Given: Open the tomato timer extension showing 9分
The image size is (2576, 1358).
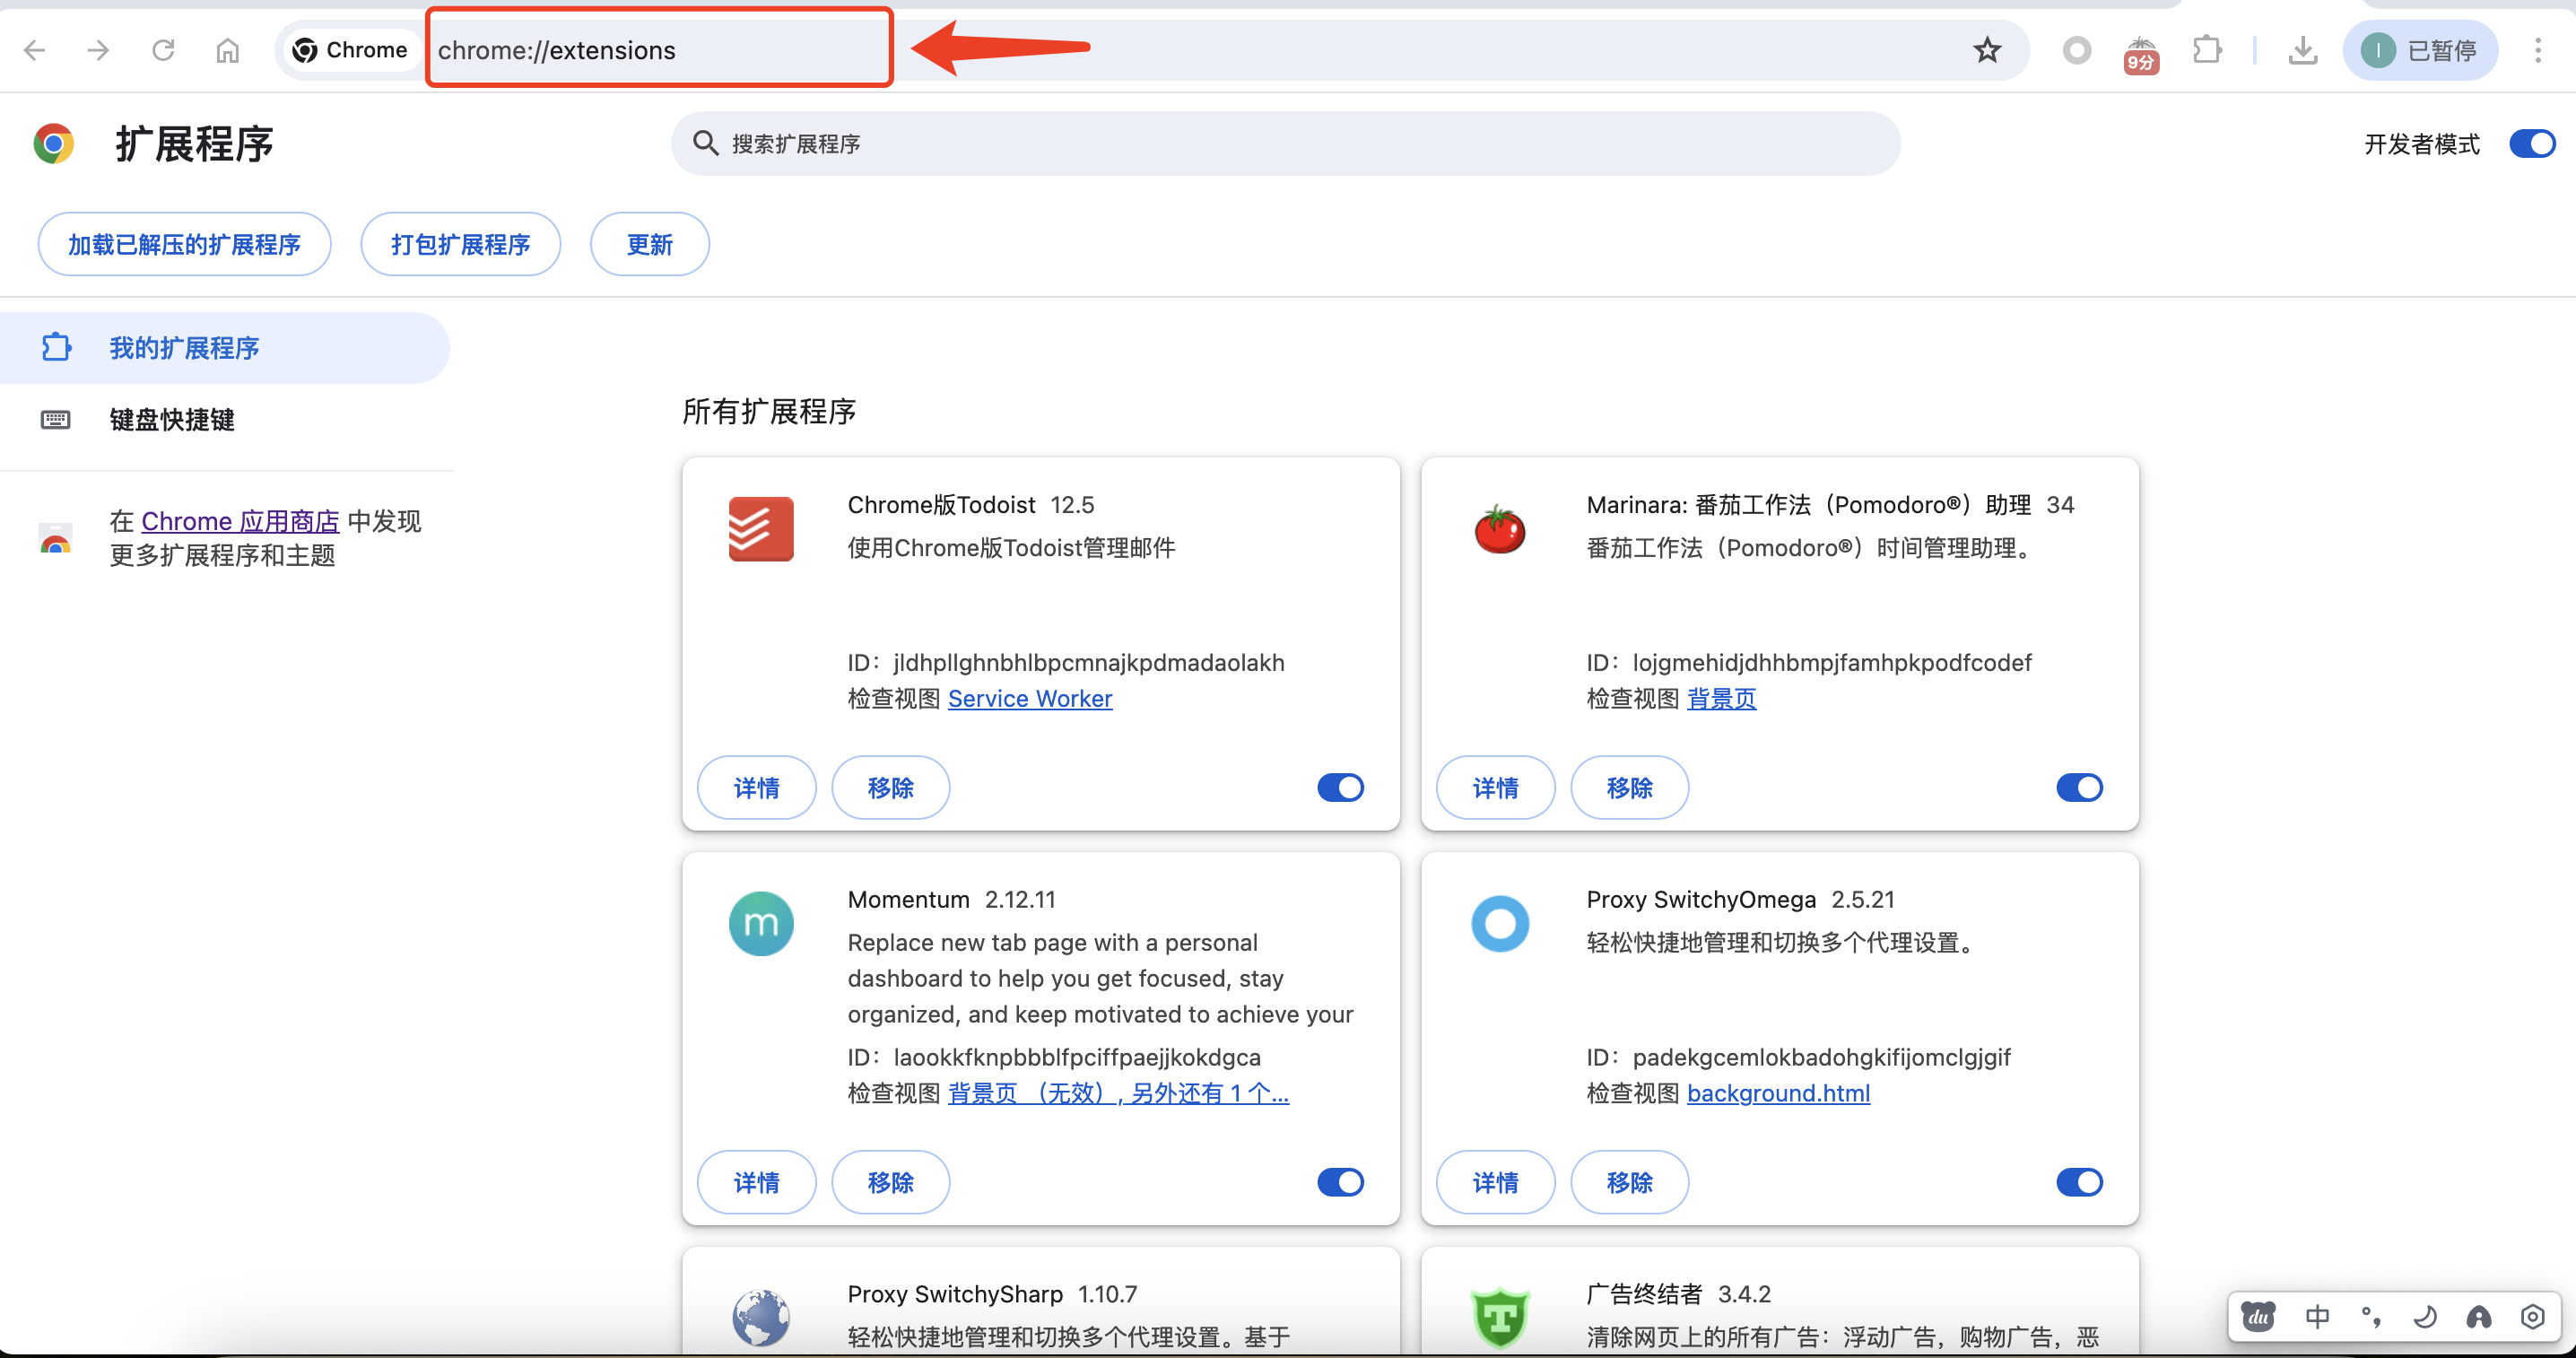Looking at the screenshot, I should (x=2141, y=54).
